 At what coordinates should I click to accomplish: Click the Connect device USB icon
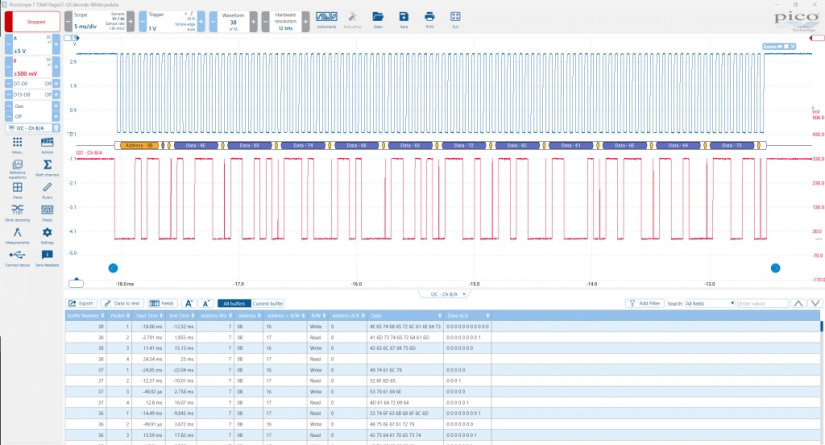[17, 258]
